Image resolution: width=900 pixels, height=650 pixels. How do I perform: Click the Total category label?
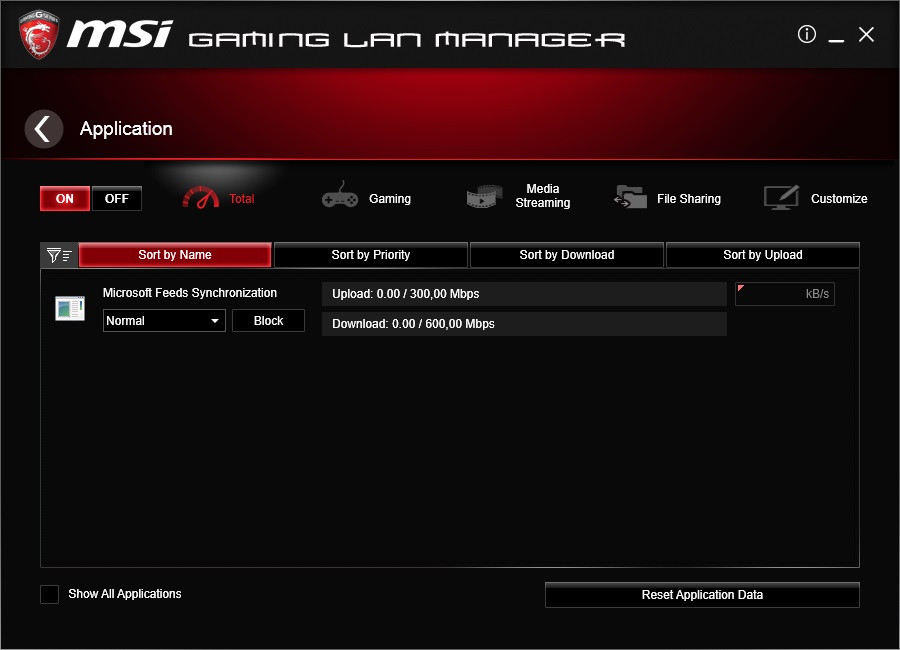(x=242, y=199)
